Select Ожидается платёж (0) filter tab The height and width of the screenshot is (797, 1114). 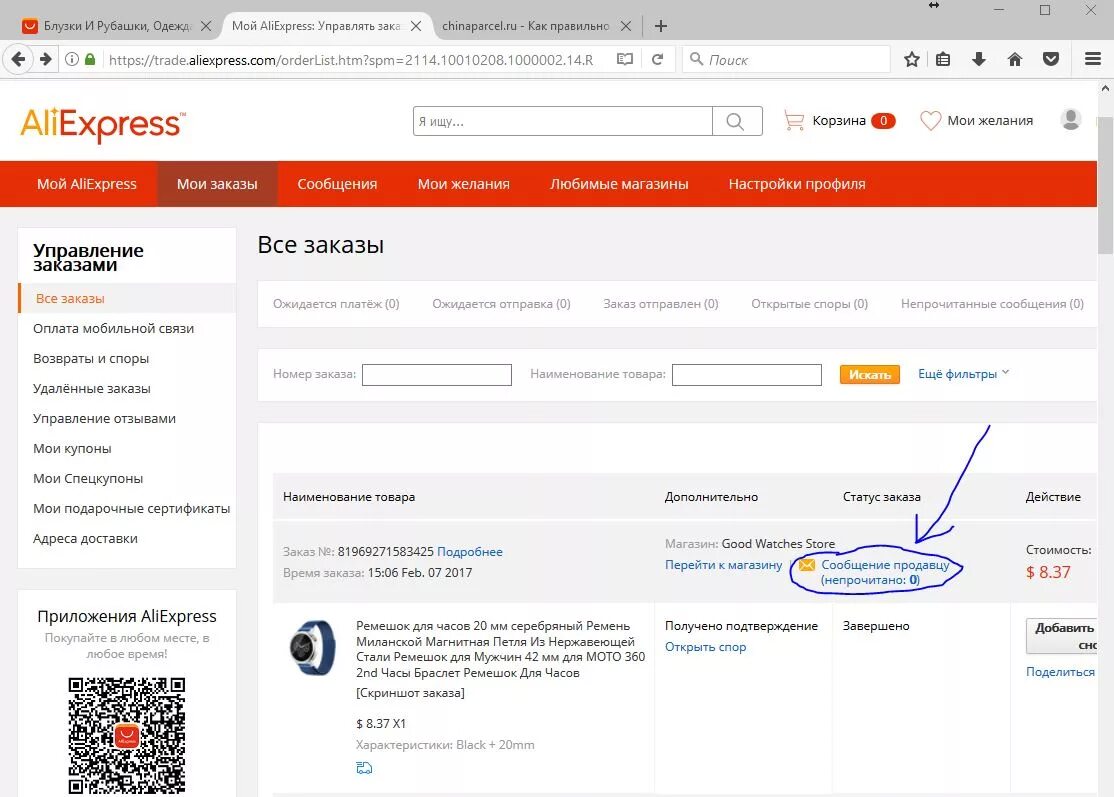point(336,304)
